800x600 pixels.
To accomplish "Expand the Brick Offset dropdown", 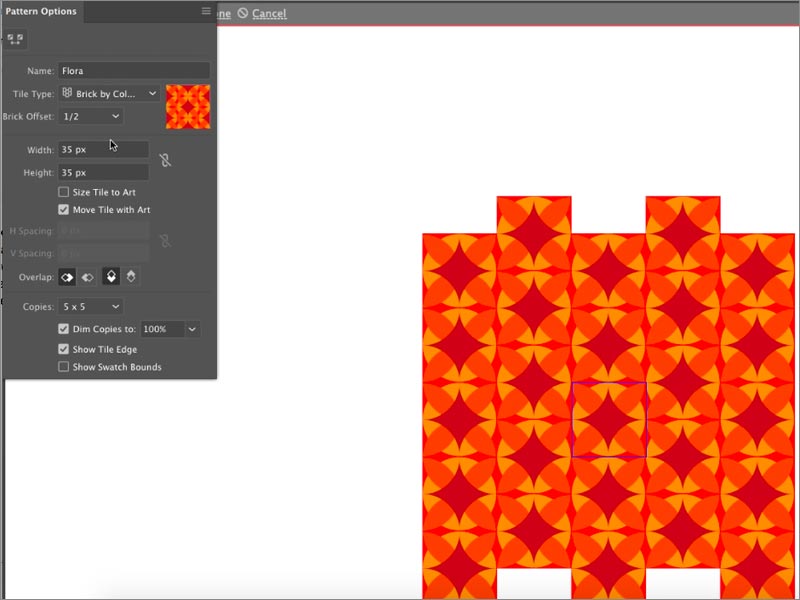I will tap(90, 116).
